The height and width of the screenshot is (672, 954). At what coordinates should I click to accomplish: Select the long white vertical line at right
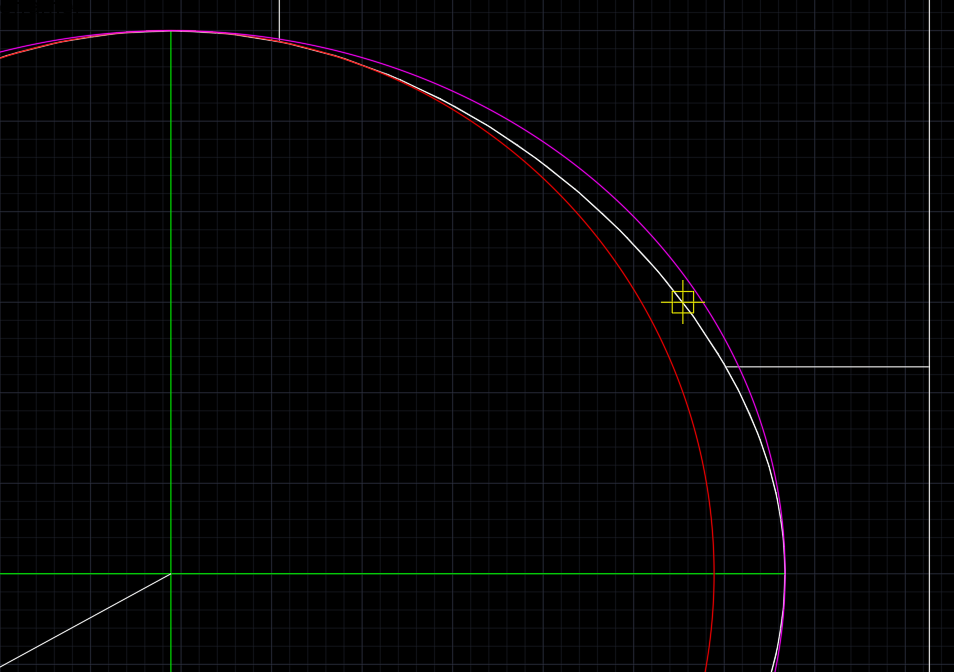pyautogui.click(x=930, y=336)
